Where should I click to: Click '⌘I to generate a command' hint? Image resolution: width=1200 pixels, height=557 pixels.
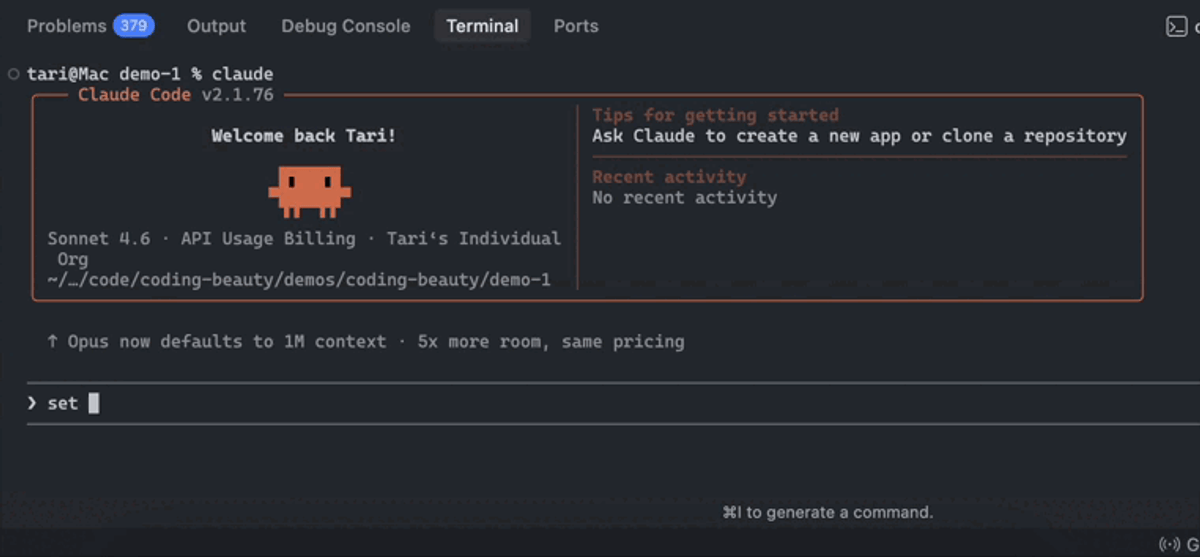(827, 513)
